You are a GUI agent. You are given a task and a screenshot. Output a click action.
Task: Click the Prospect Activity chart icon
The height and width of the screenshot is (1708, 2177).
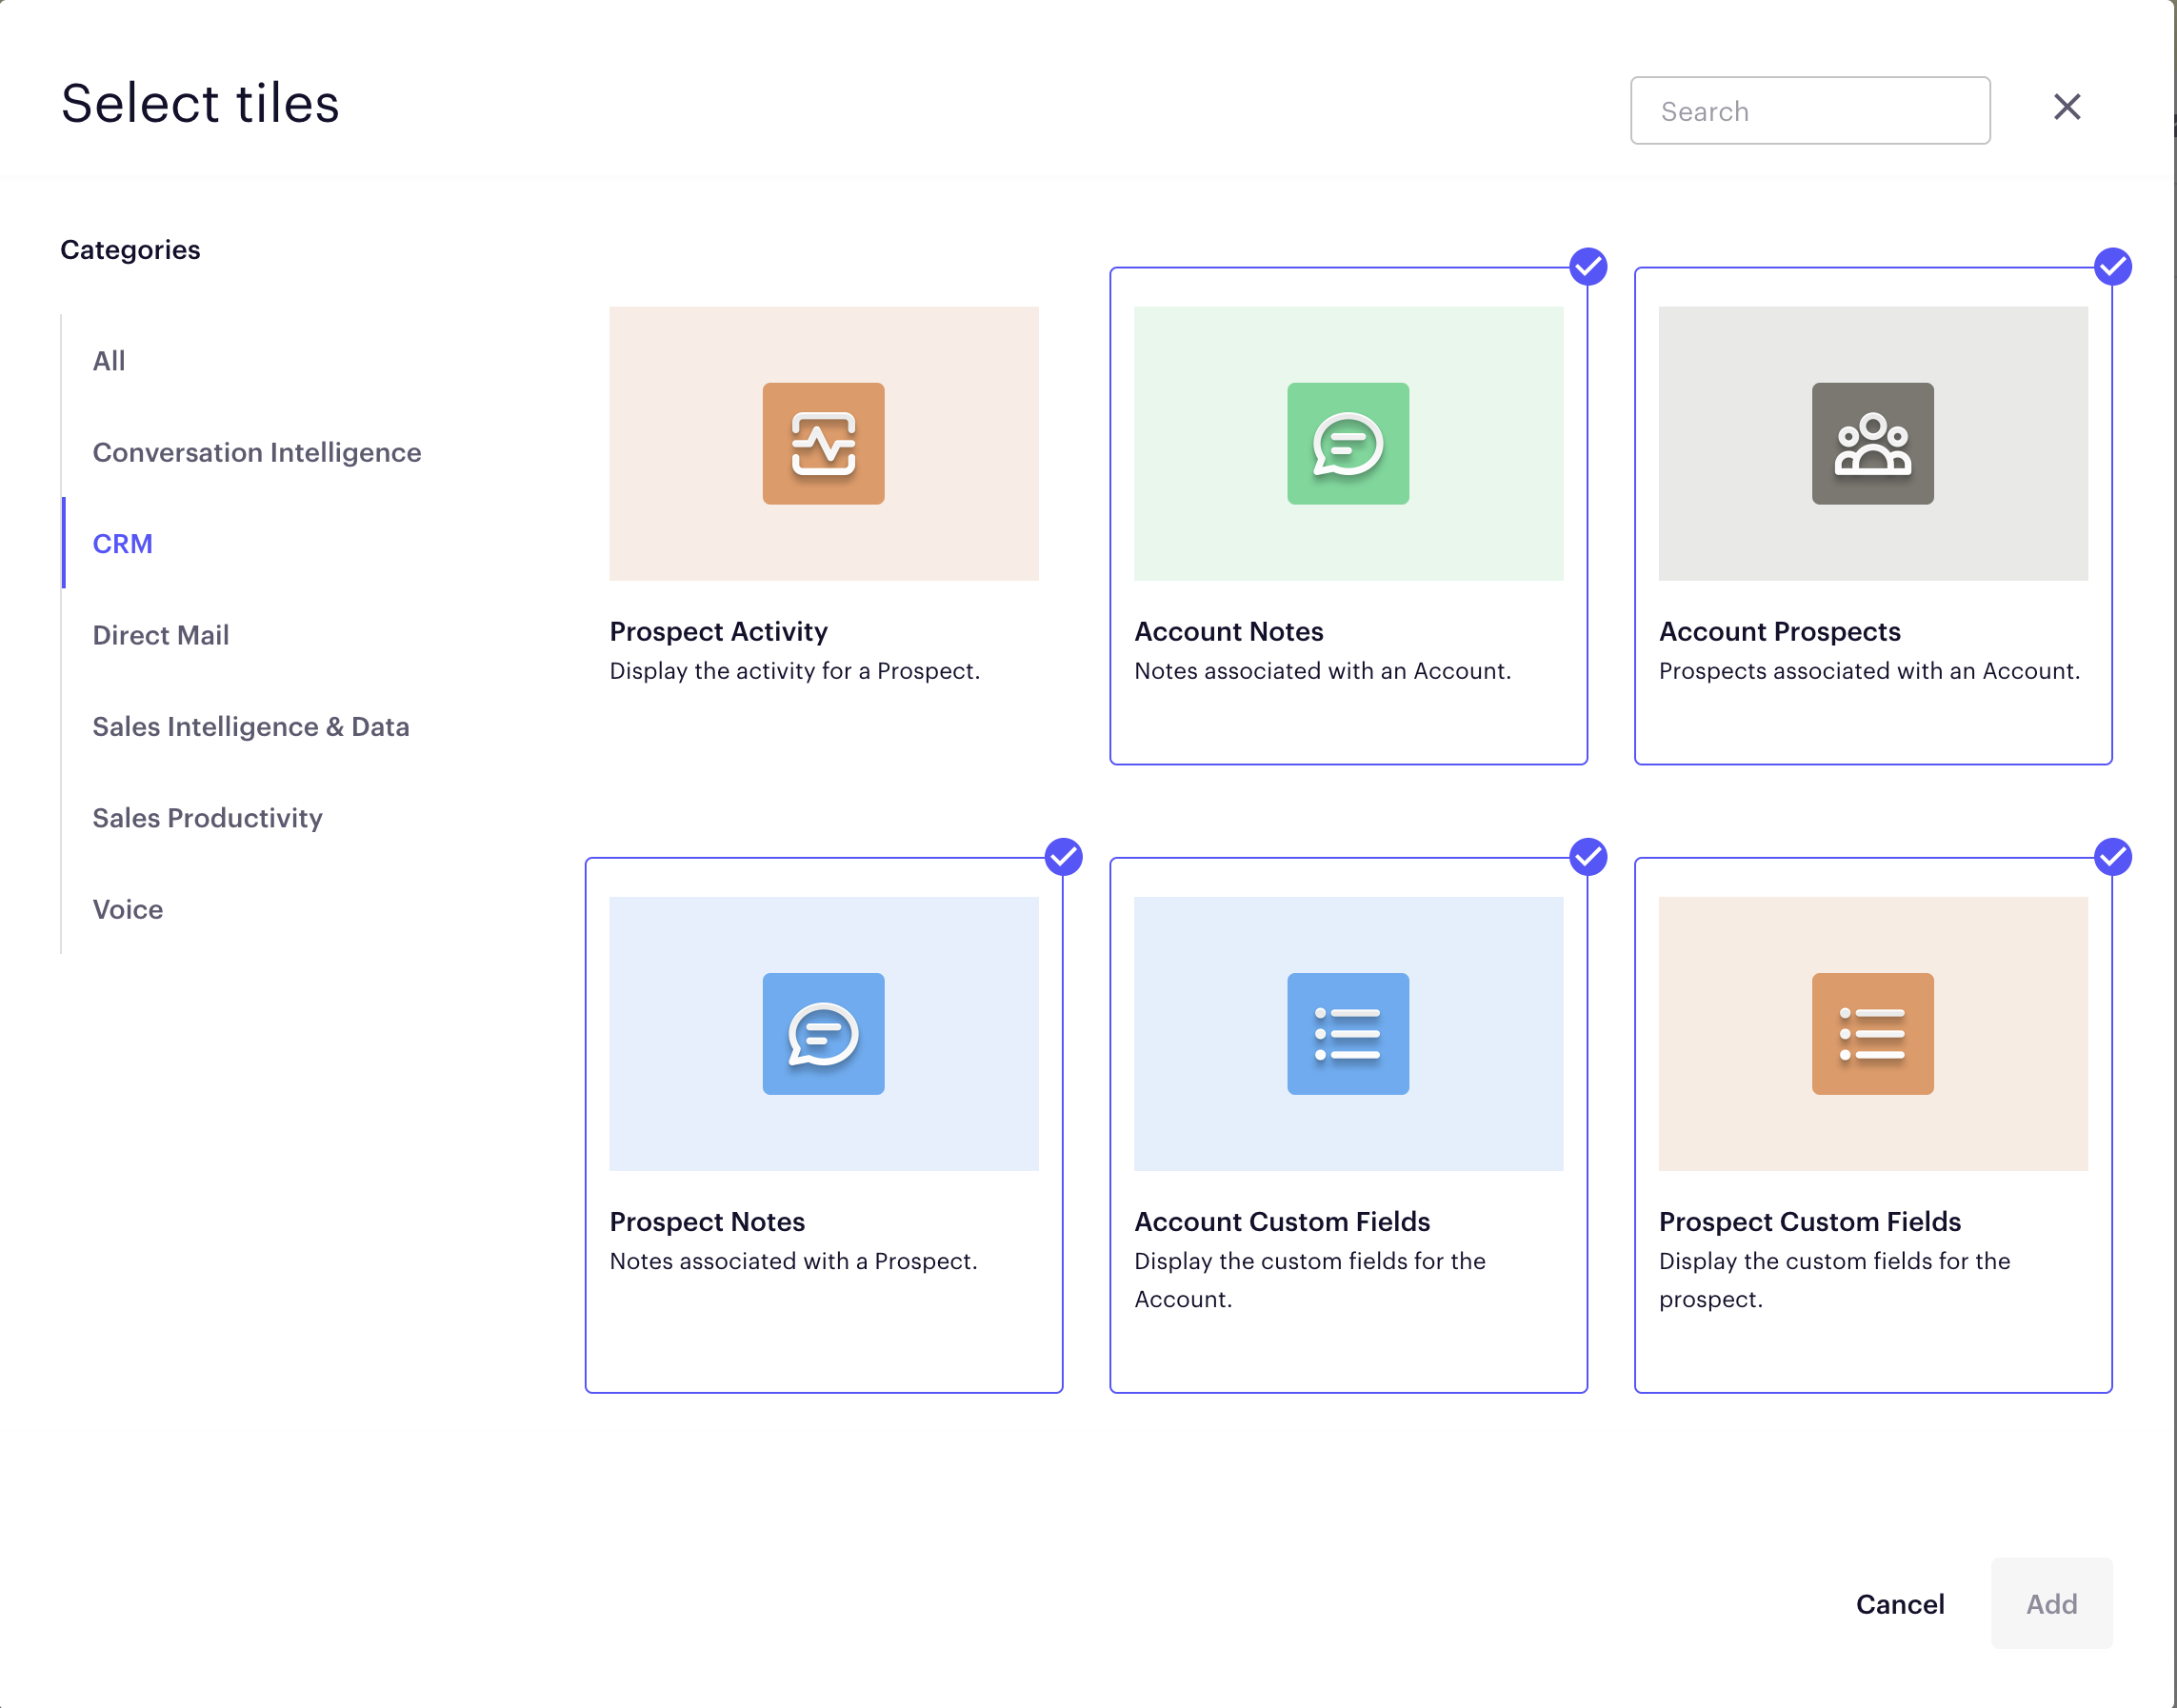click(823, 443)
